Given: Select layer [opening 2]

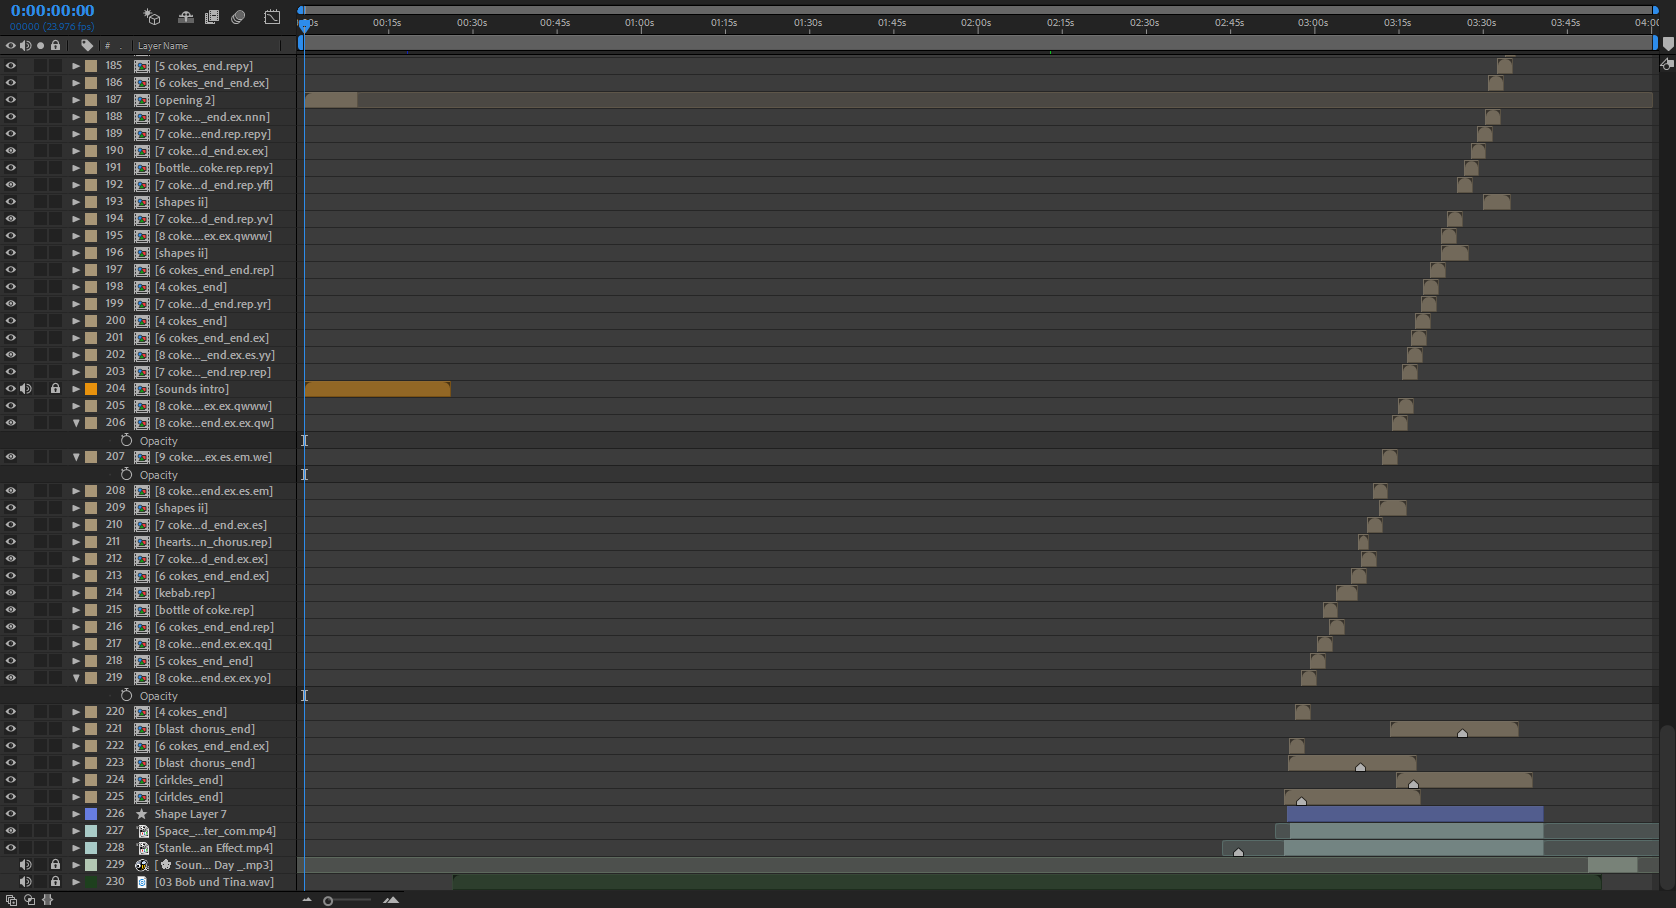Looking at the screenshot, I should point(185,100).
